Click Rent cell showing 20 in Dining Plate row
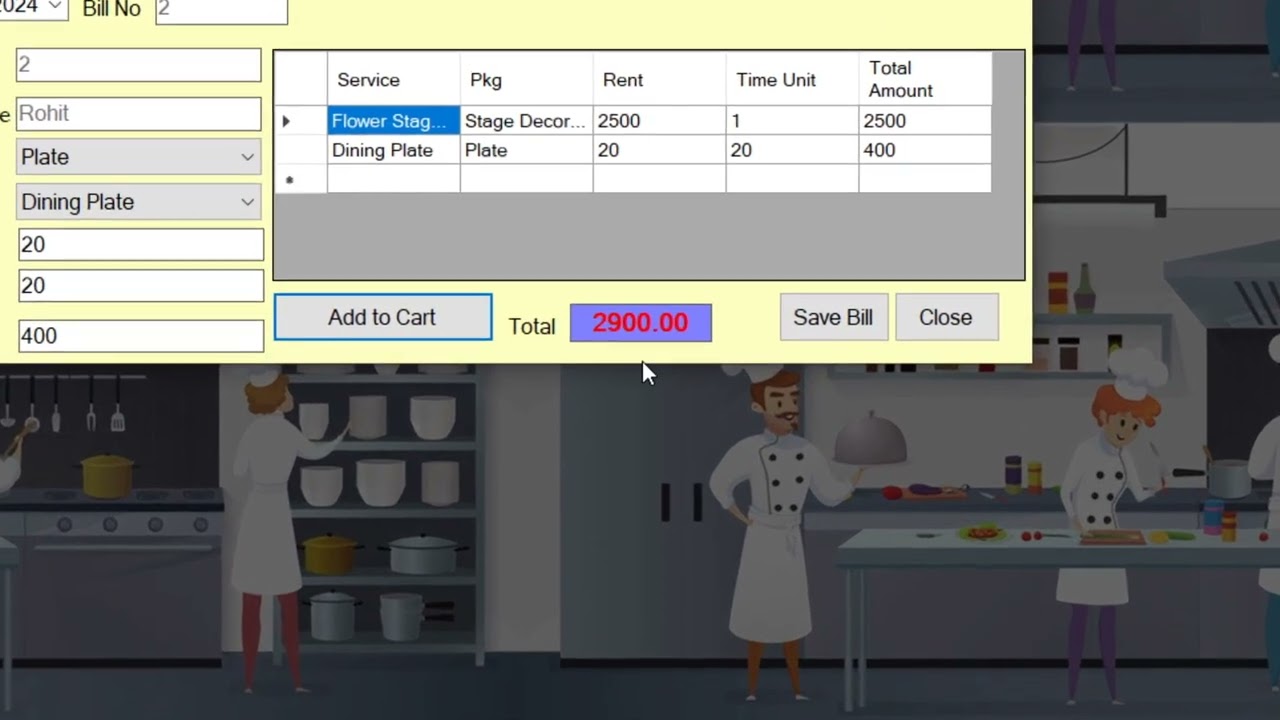The width and height of the screenshot is (1280, 720). [x=659, y=150]
